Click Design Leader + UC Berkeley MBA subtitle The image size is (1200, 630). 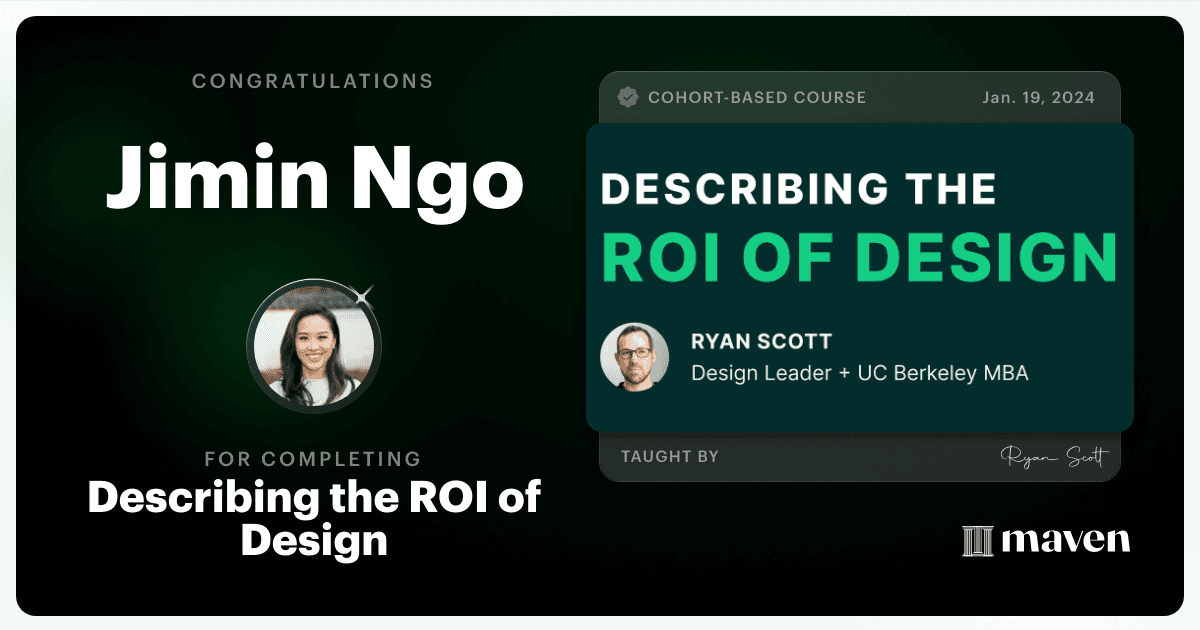[x=860, y=373]
